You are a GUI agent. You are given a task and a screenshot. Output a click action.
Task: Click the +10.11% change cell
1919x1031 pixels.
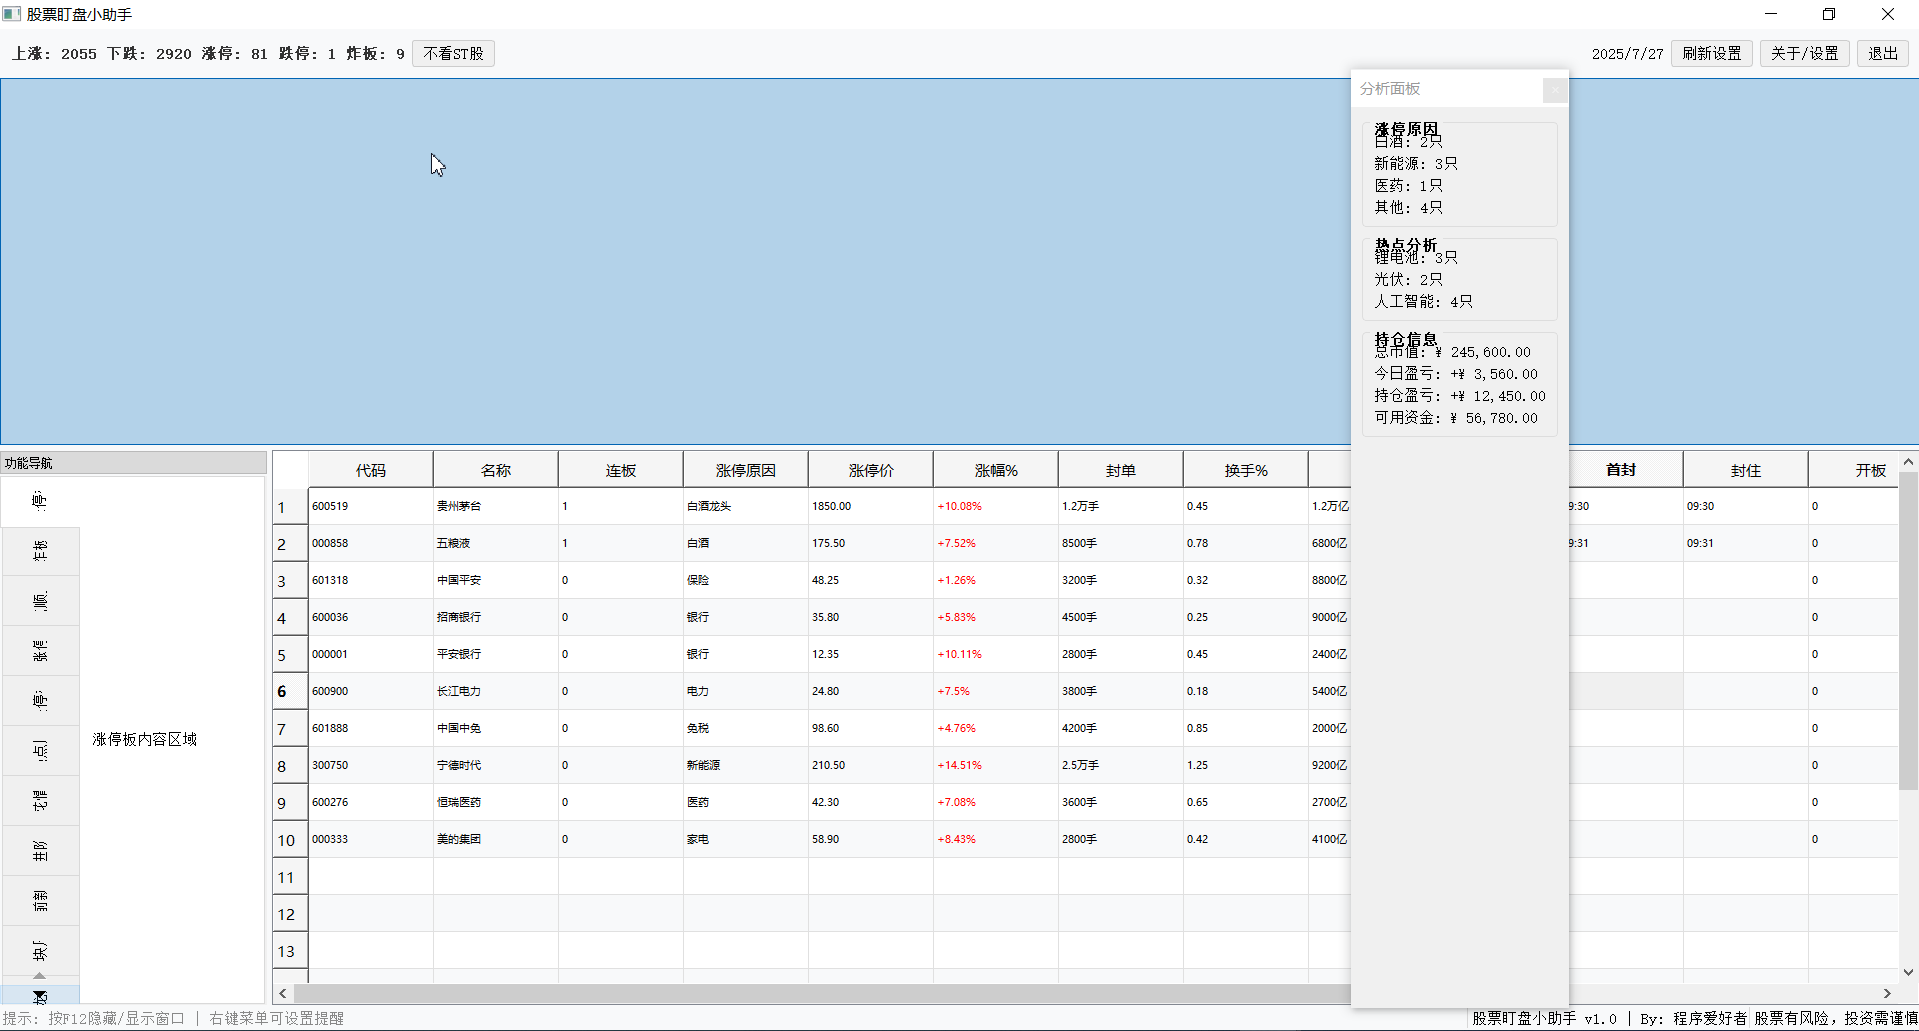tap(995, 654)
